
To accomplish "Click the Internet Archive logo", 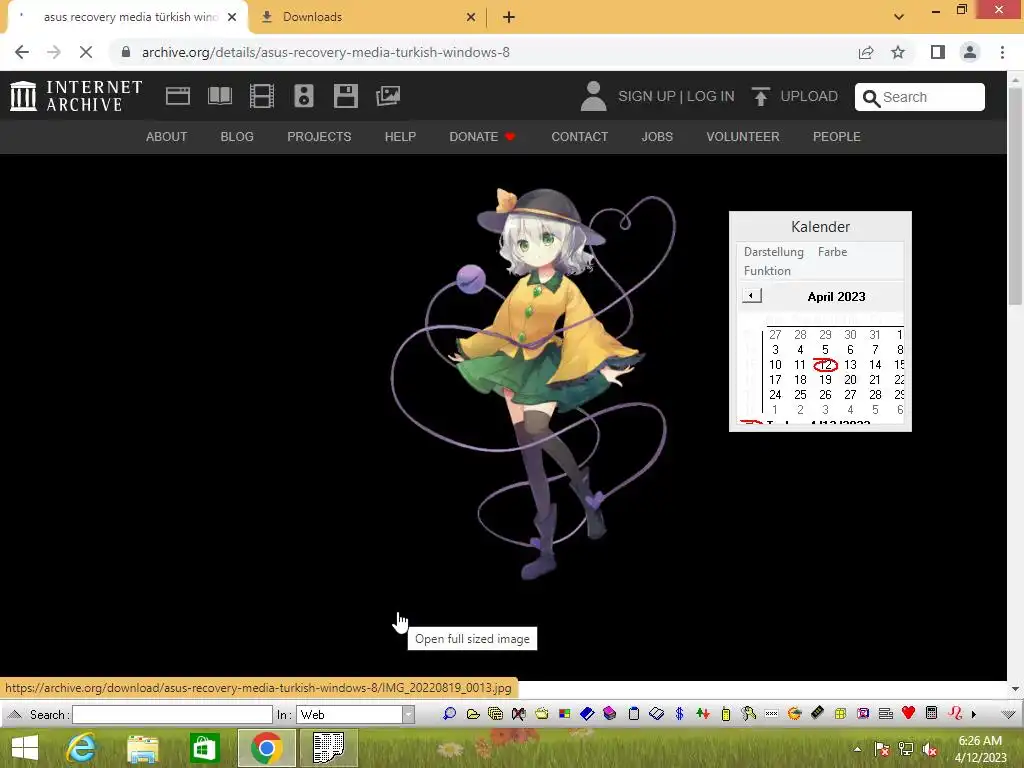I will pos(76,96).
